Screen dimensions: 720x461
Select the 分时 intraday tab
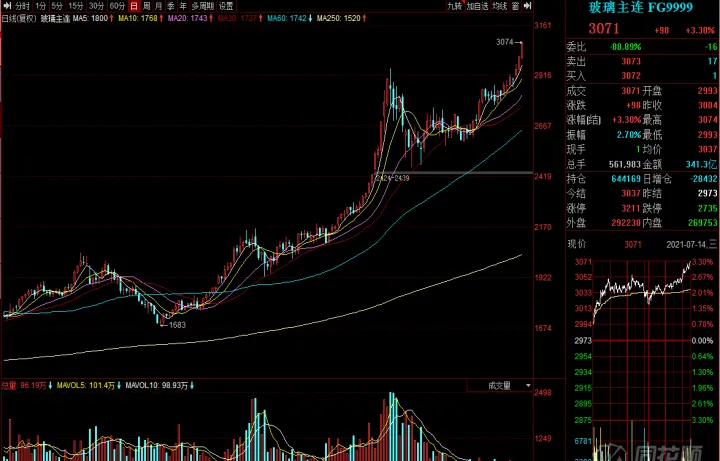coord(22,6)
